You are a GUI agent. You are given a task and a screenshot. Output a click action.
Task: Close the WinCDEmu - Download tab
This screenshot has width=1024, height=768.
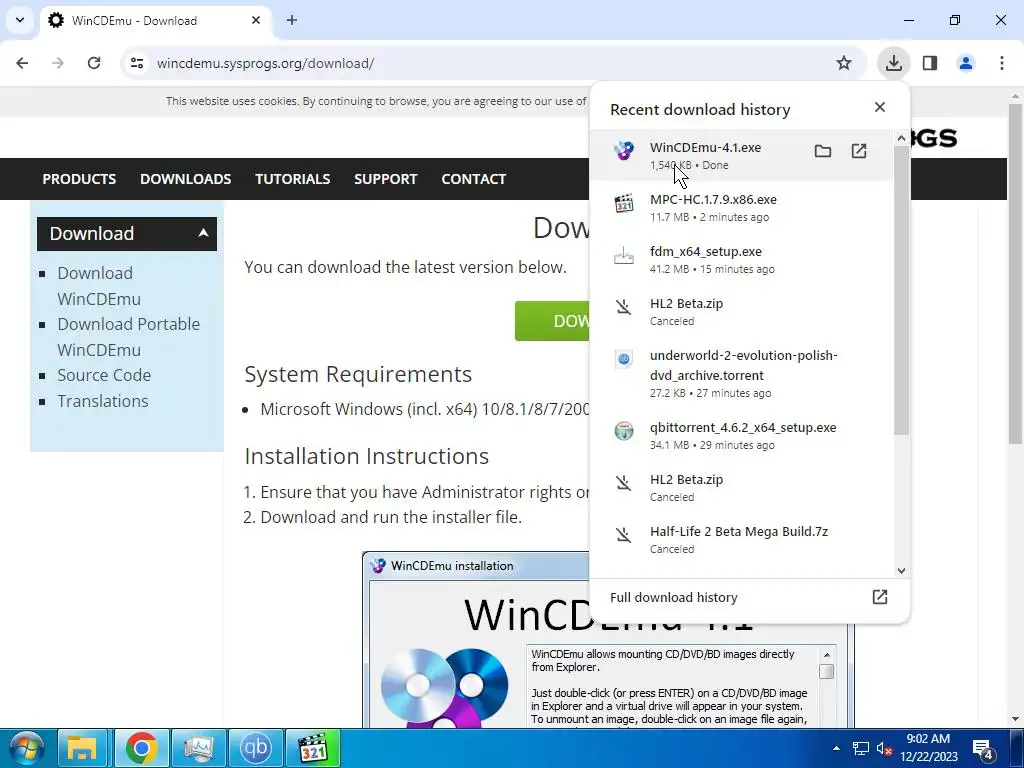click(256, 20)
